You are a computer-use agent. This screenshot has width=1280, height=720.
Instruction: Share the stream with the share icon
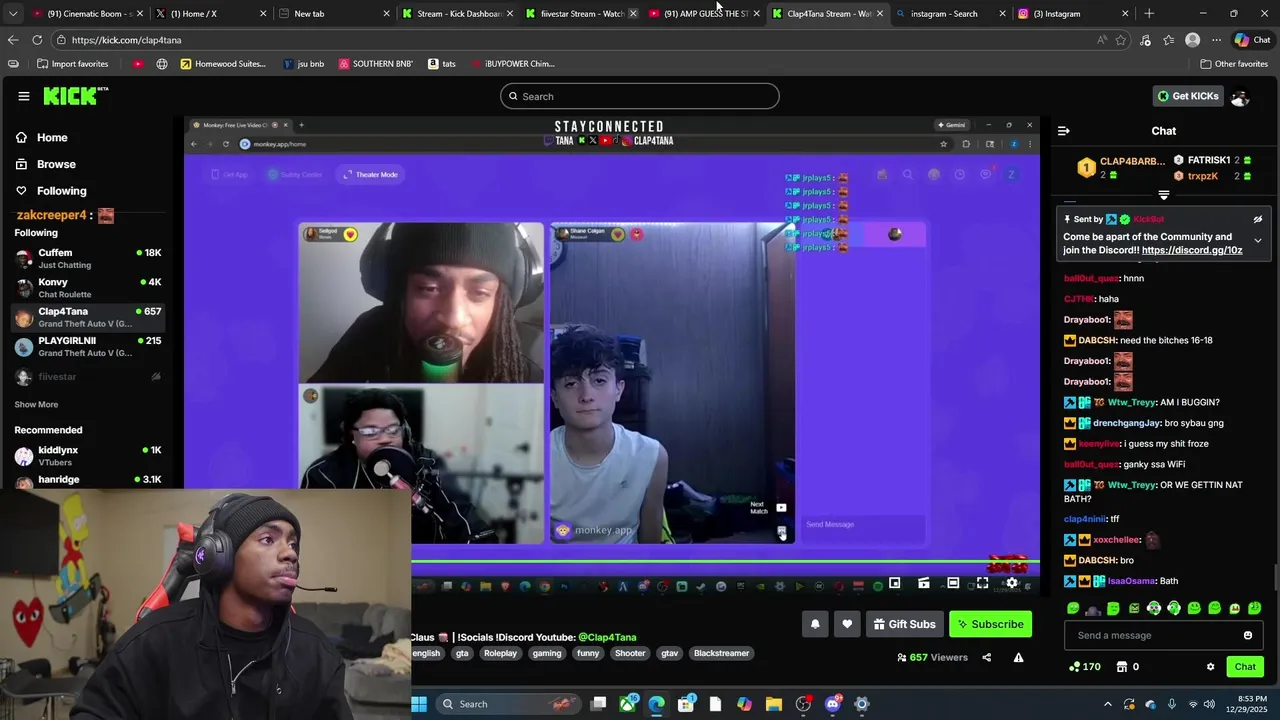click(987, 658)
